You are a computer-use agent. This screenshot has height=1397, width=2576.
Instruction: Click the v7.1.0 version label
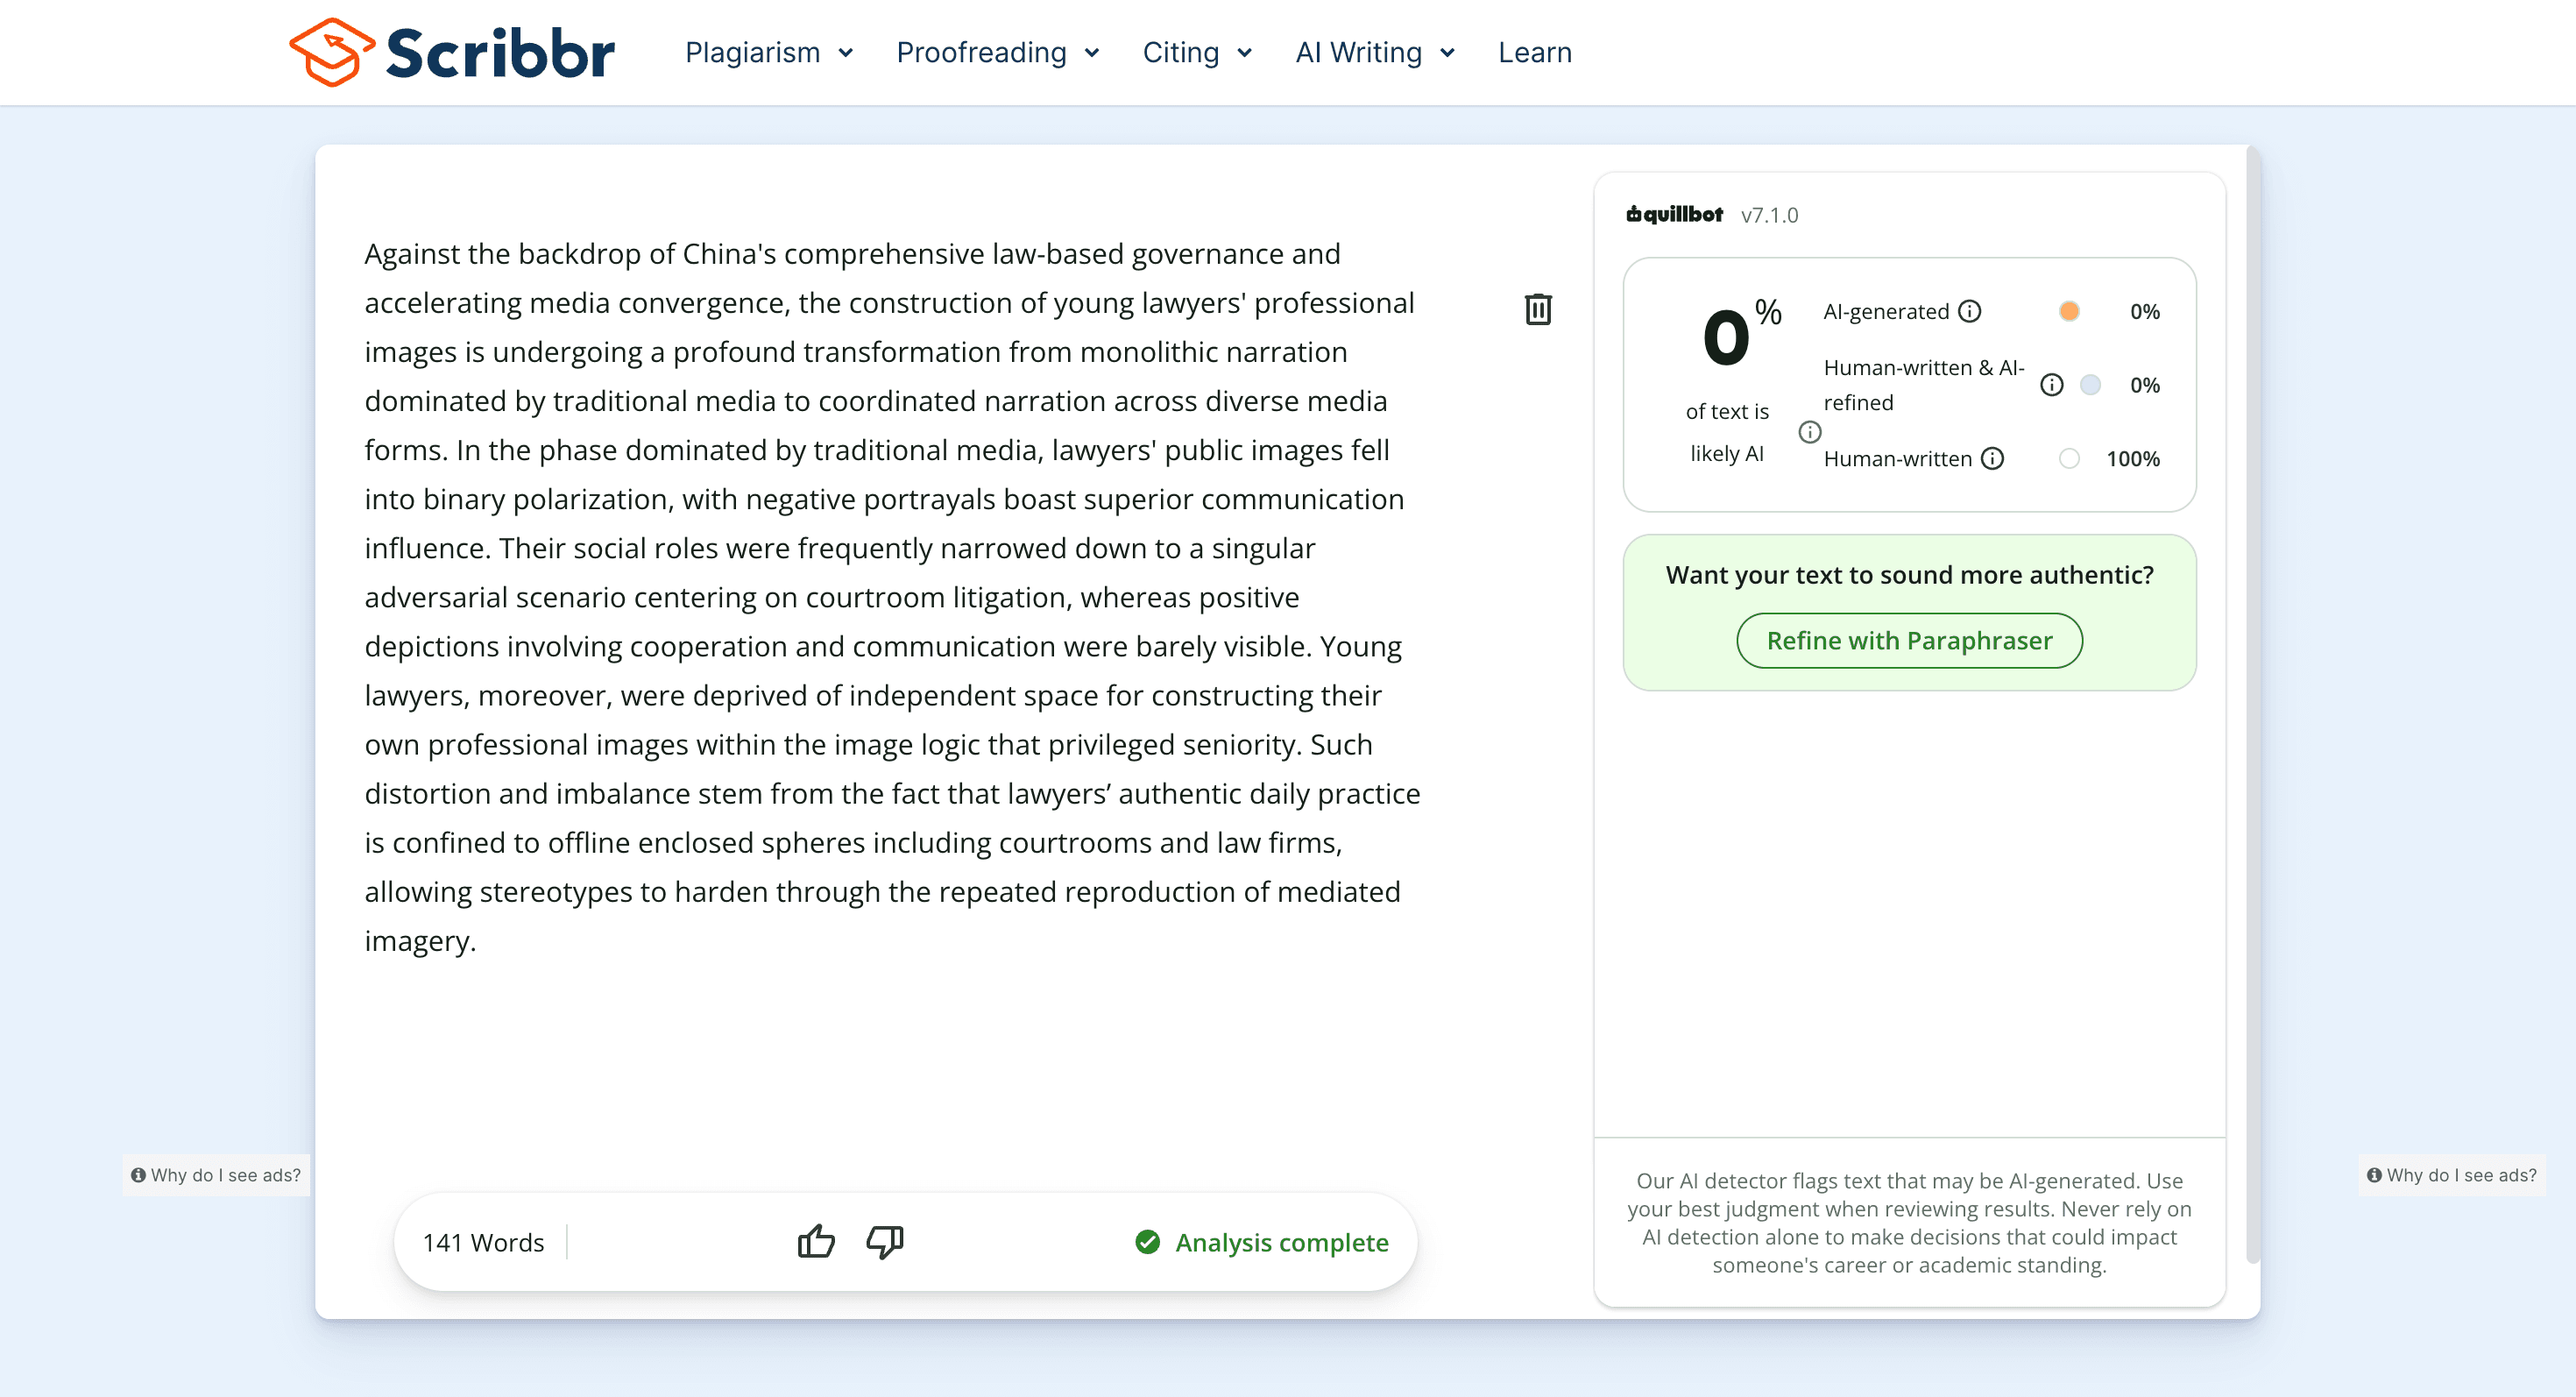coord(1769,215)
